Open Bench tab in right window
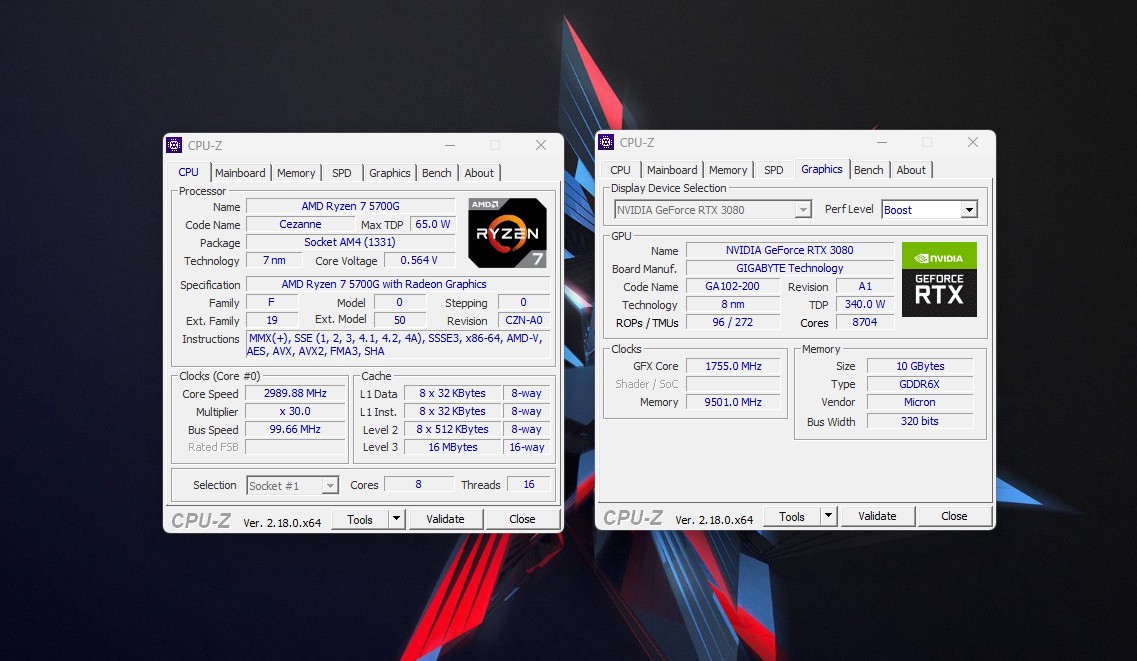This screenshot has width=1137, height=661. [x=869, y=170]
